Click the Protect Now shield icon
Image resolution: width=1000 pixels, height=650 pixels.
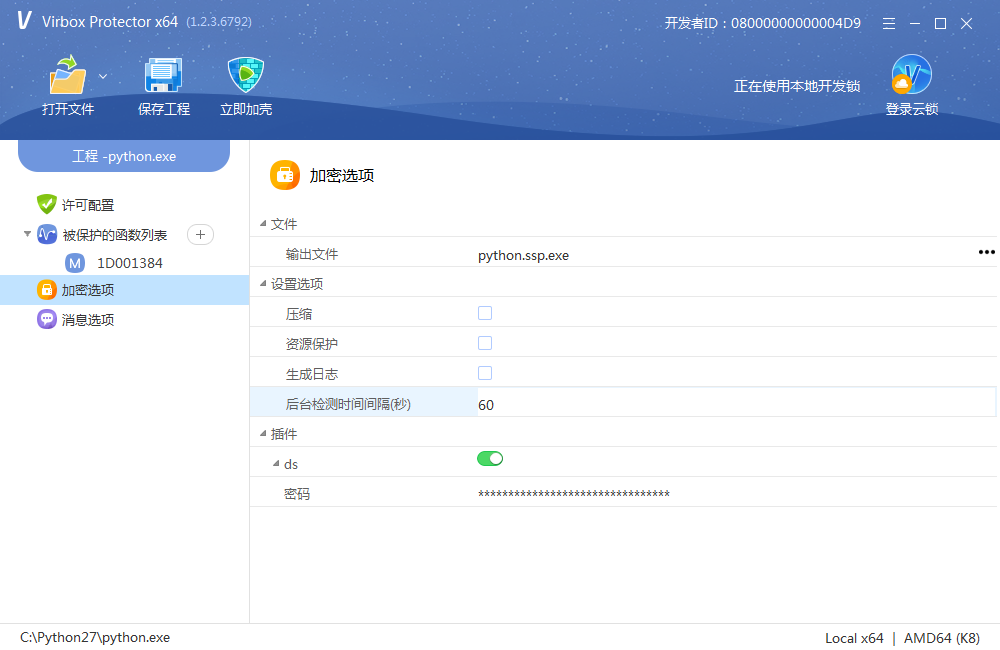point(246,75)
